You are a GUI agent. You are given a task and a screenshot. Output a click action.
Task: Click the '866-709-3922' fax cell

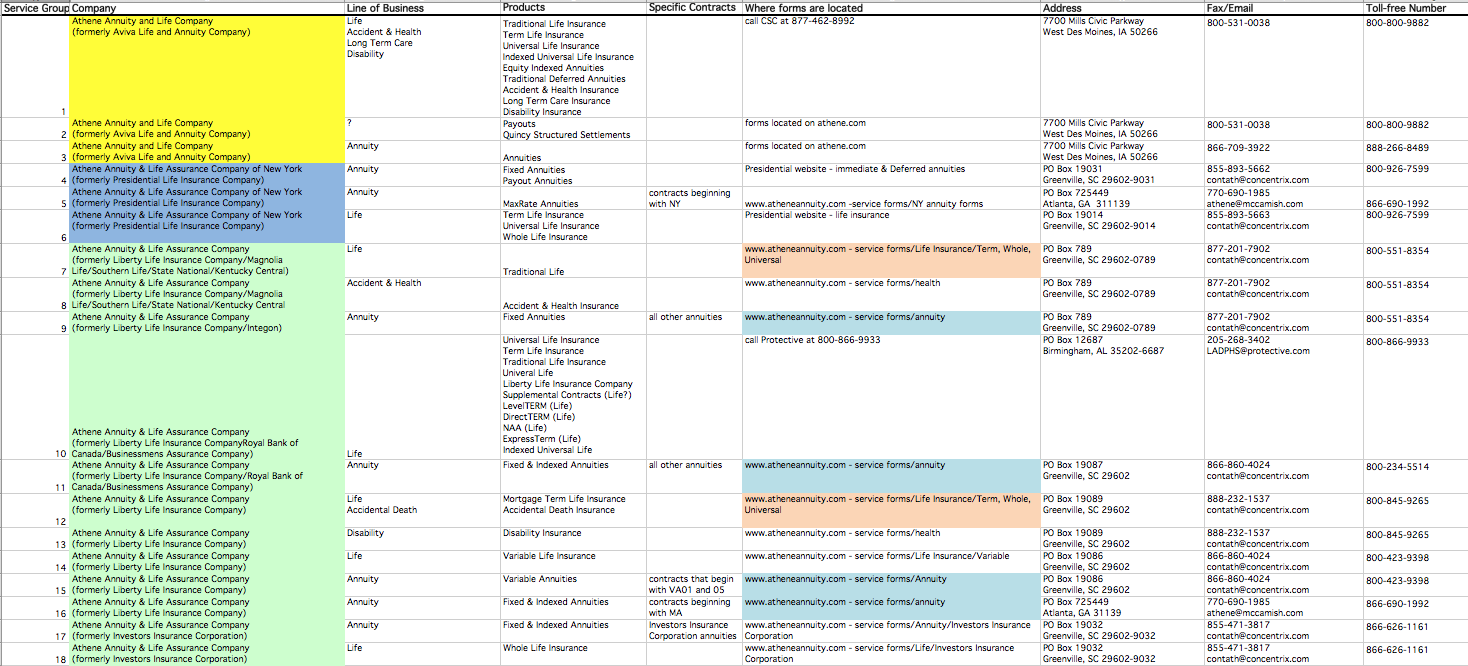[1283, 152]
